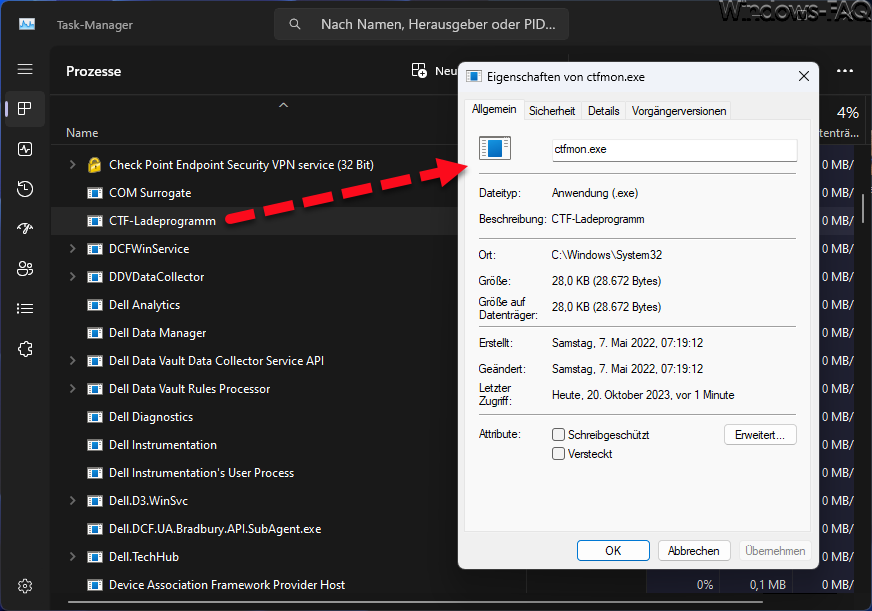The width and height of the screenshot is (872, 611).
Task: Expand the DDVDataCollector process group
Action: [72, 276]
